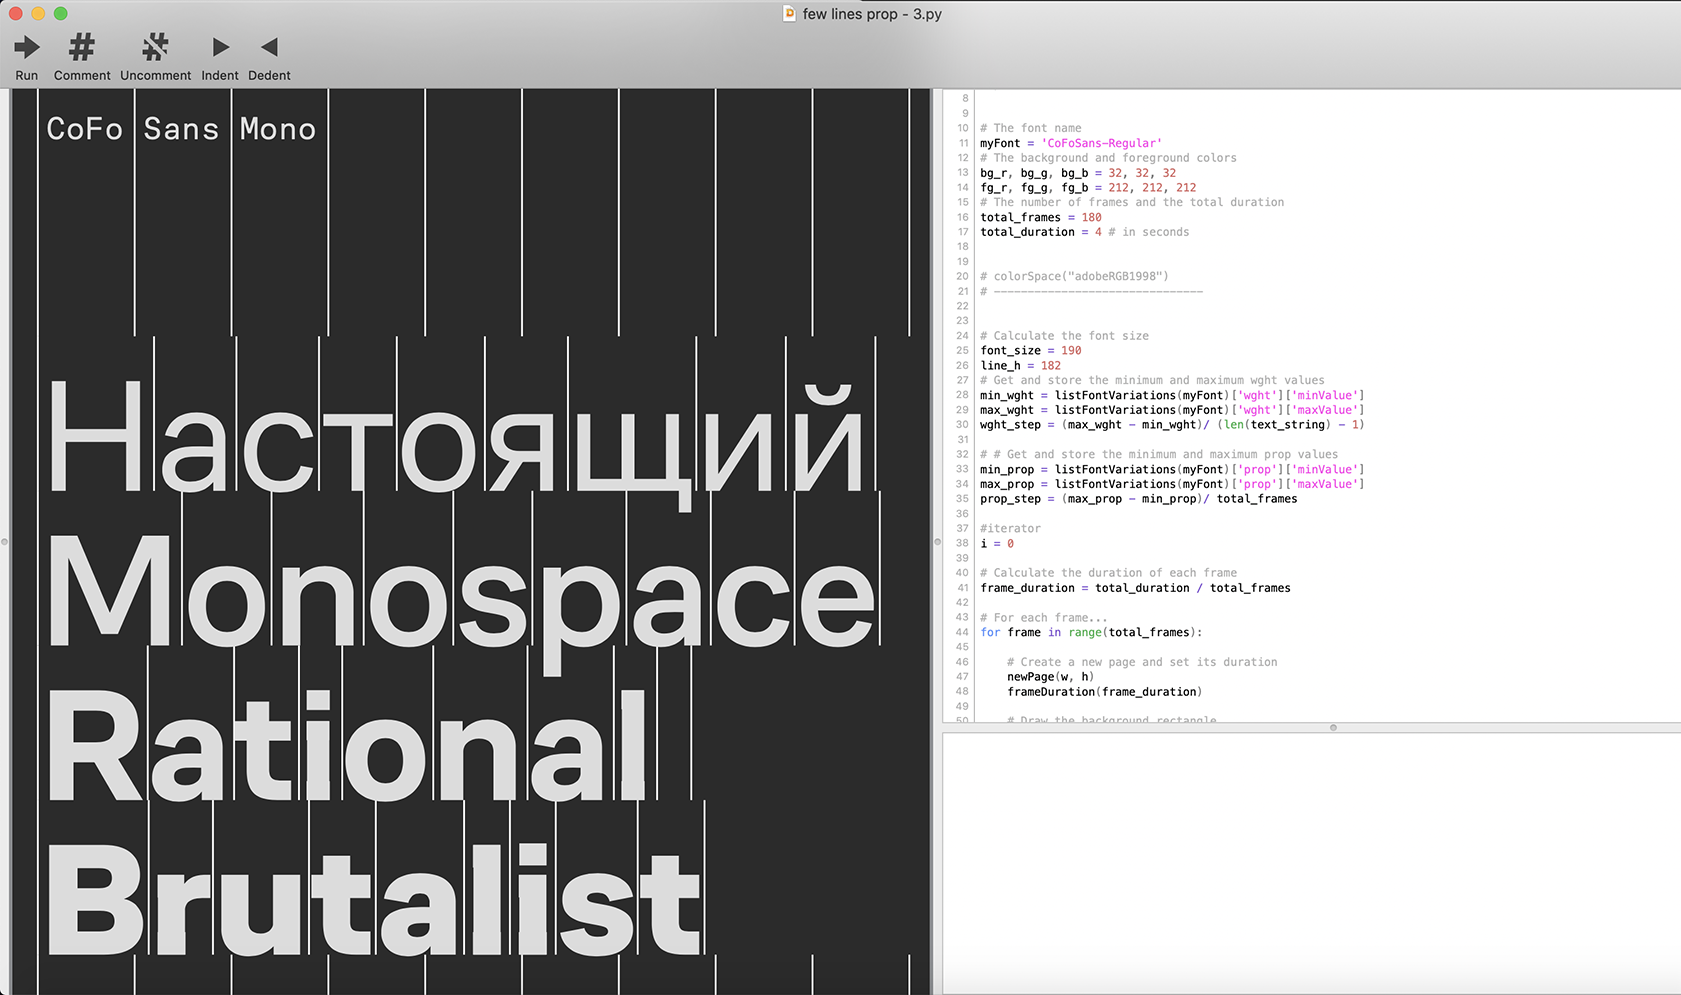Click the 'Sans' text in the canvas preview
Viewport: 1681px width, 995px height.
pyautogui.click(x=181, y=129)
